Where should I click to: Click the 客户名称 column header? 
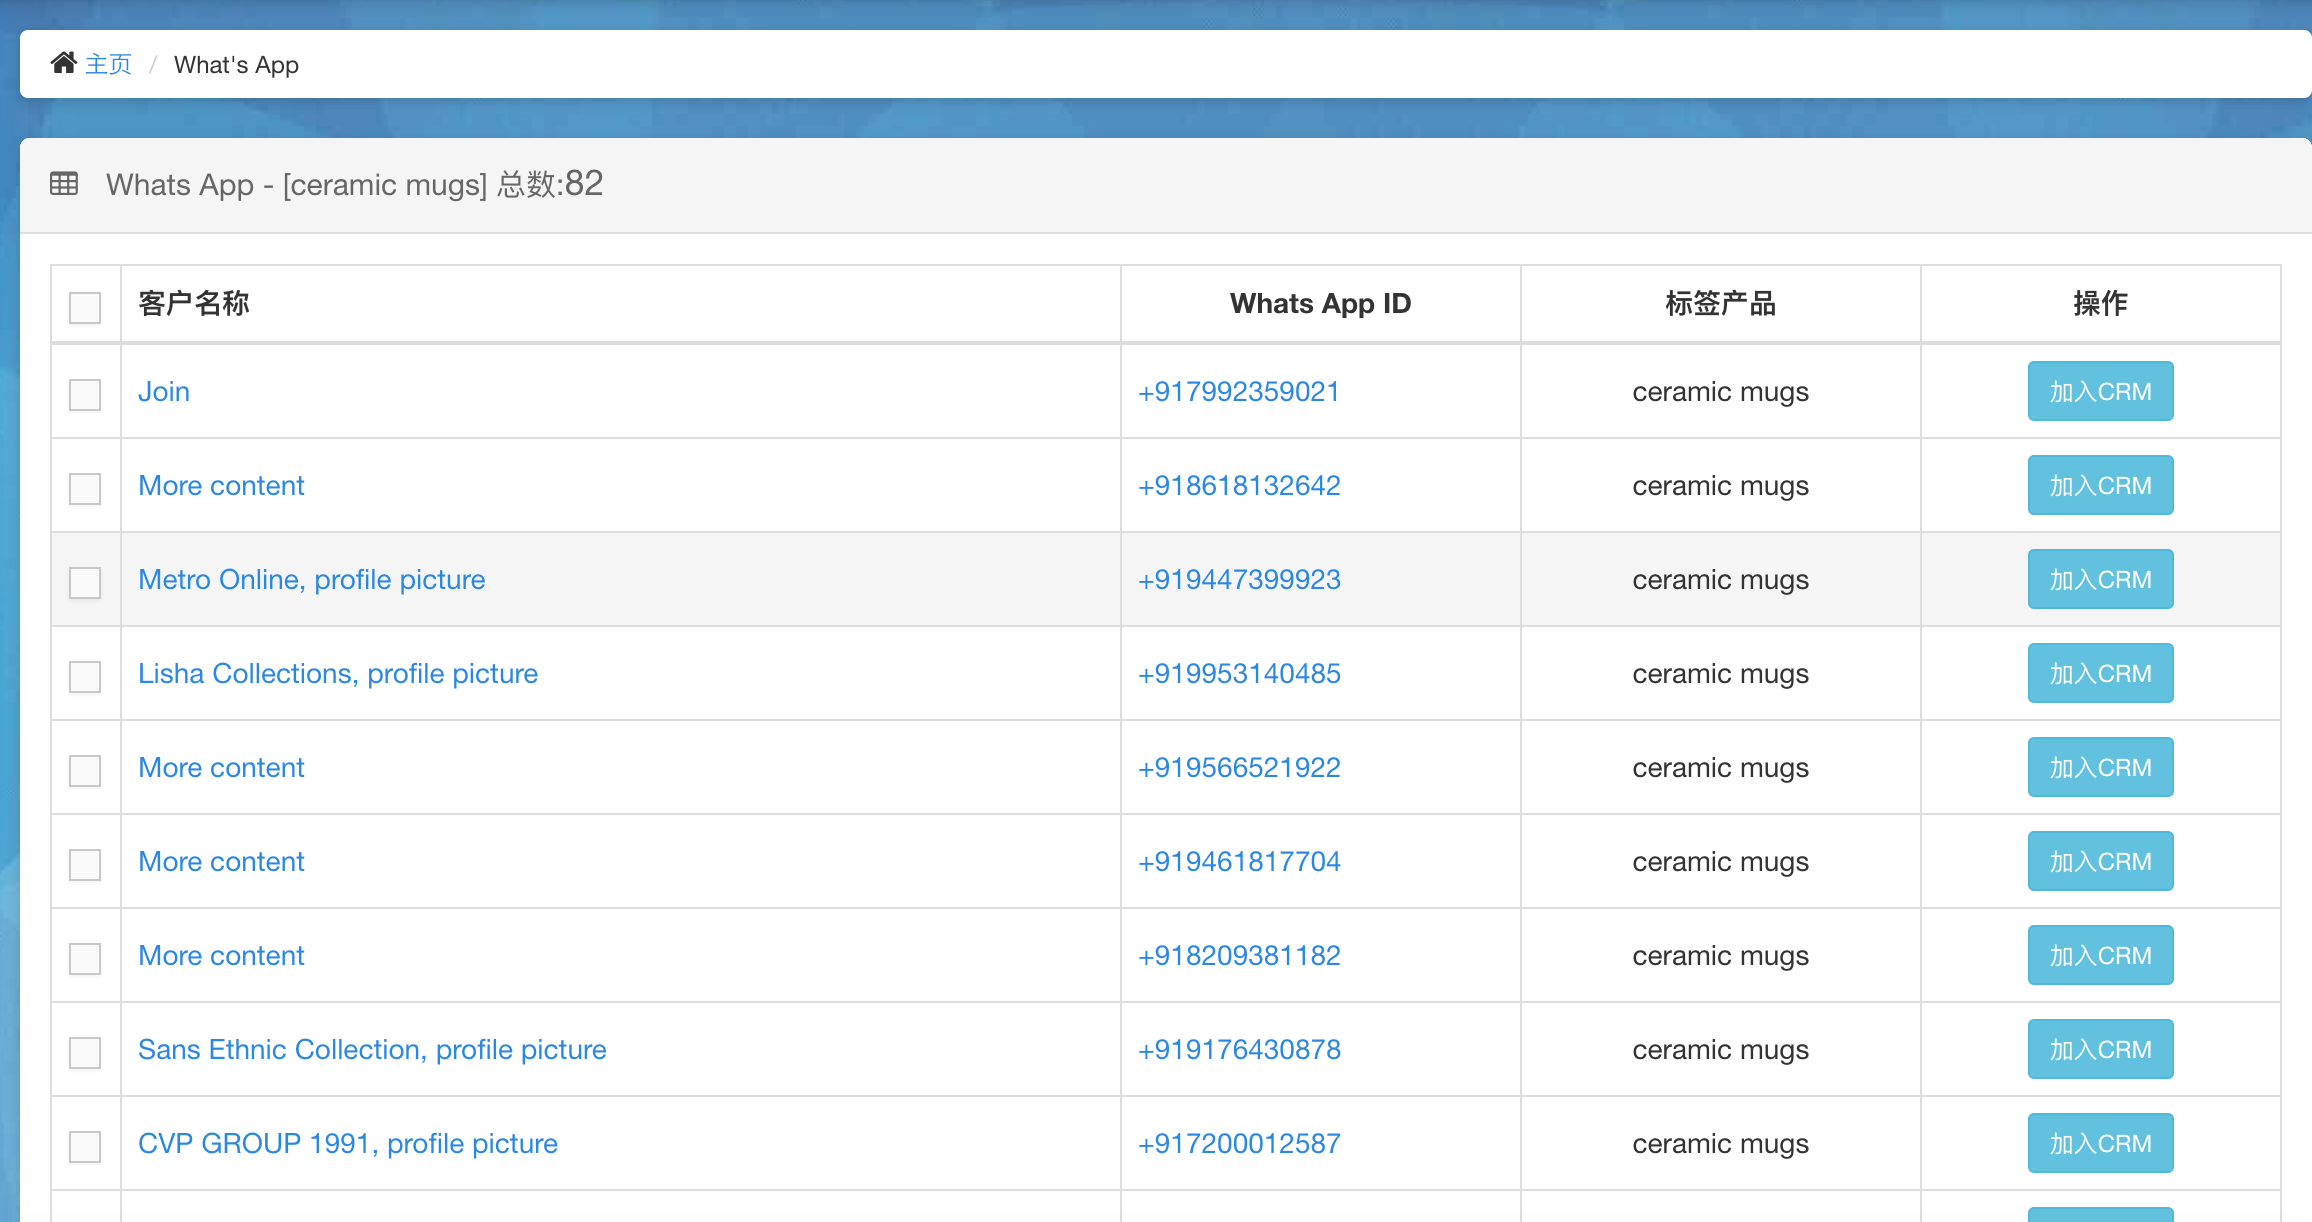[x=194, y=304]
